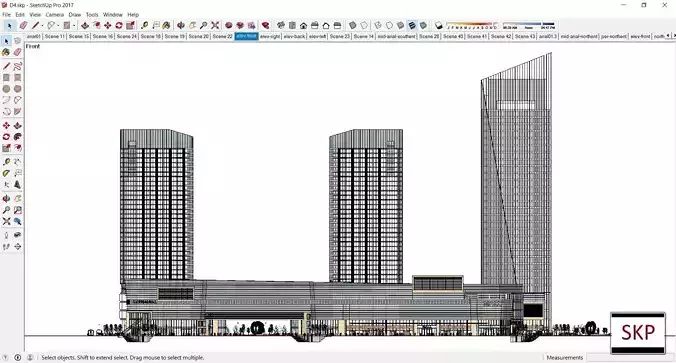
Task: Select Circle tool in side toolbar
Action: (x=6, y=89)
